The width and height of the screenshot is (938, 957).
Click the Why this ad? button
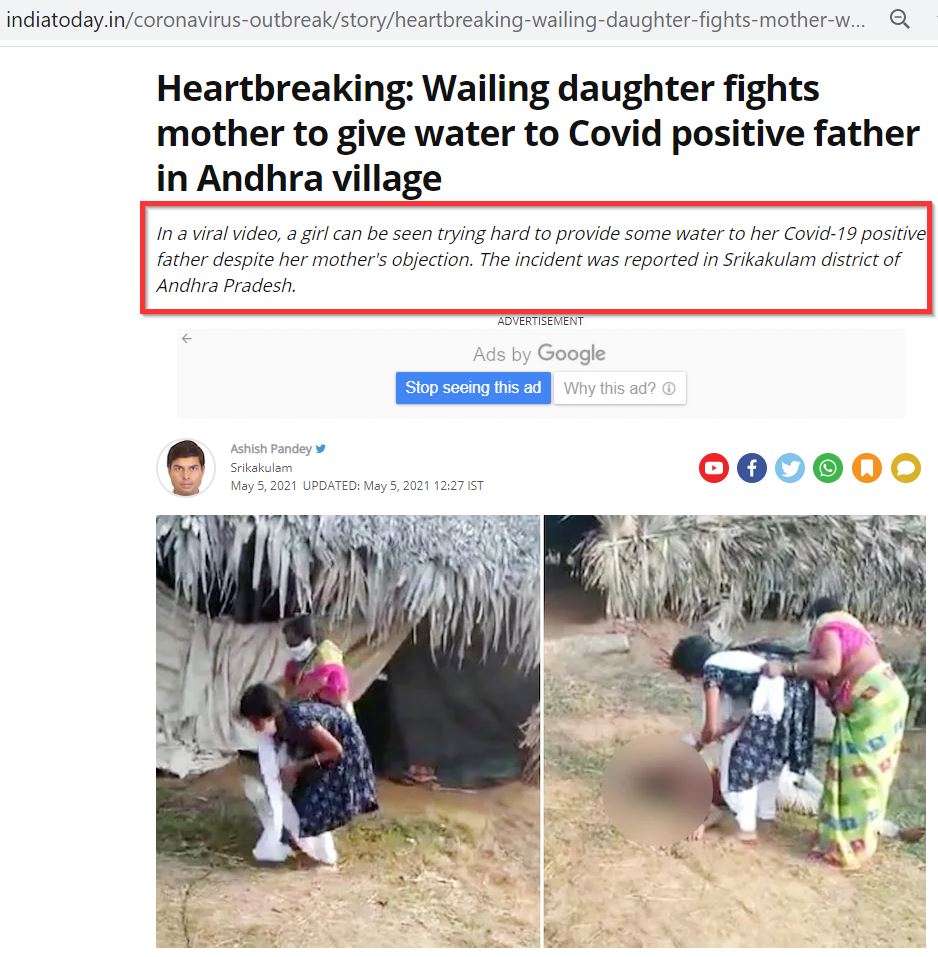pos(619,388)
